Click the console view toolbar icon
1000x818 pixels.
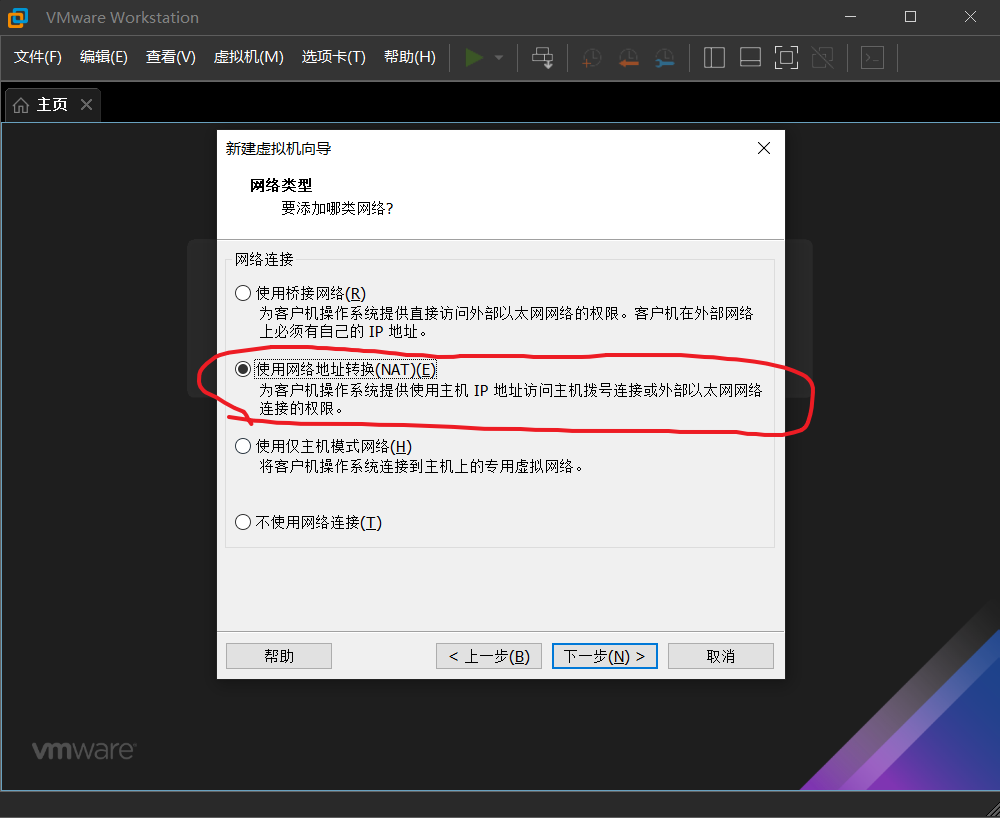(x=872, y=57)
